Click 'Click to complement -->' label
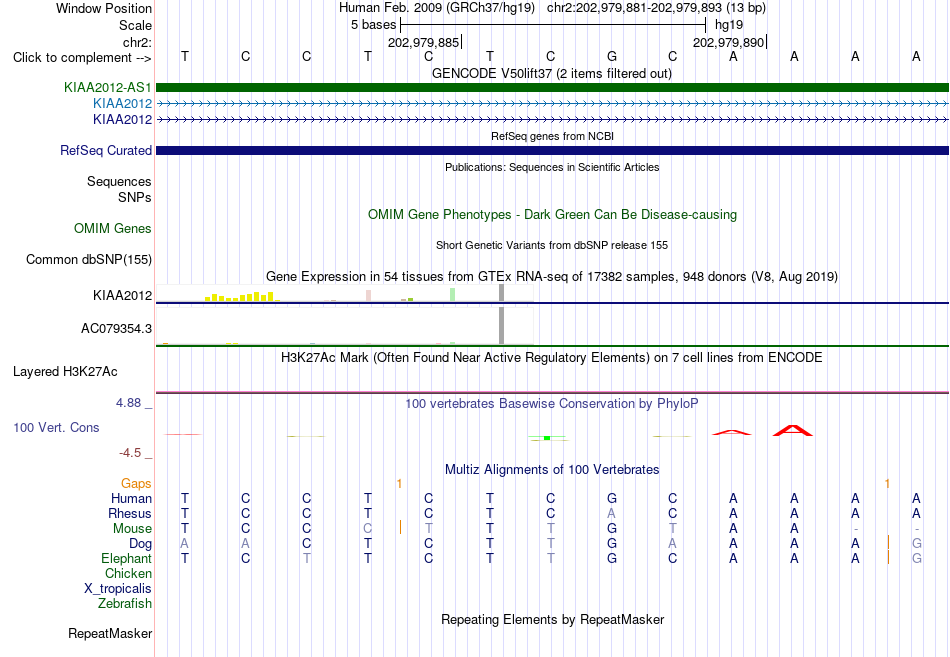 pyautogui.click(x=82, y=58)
